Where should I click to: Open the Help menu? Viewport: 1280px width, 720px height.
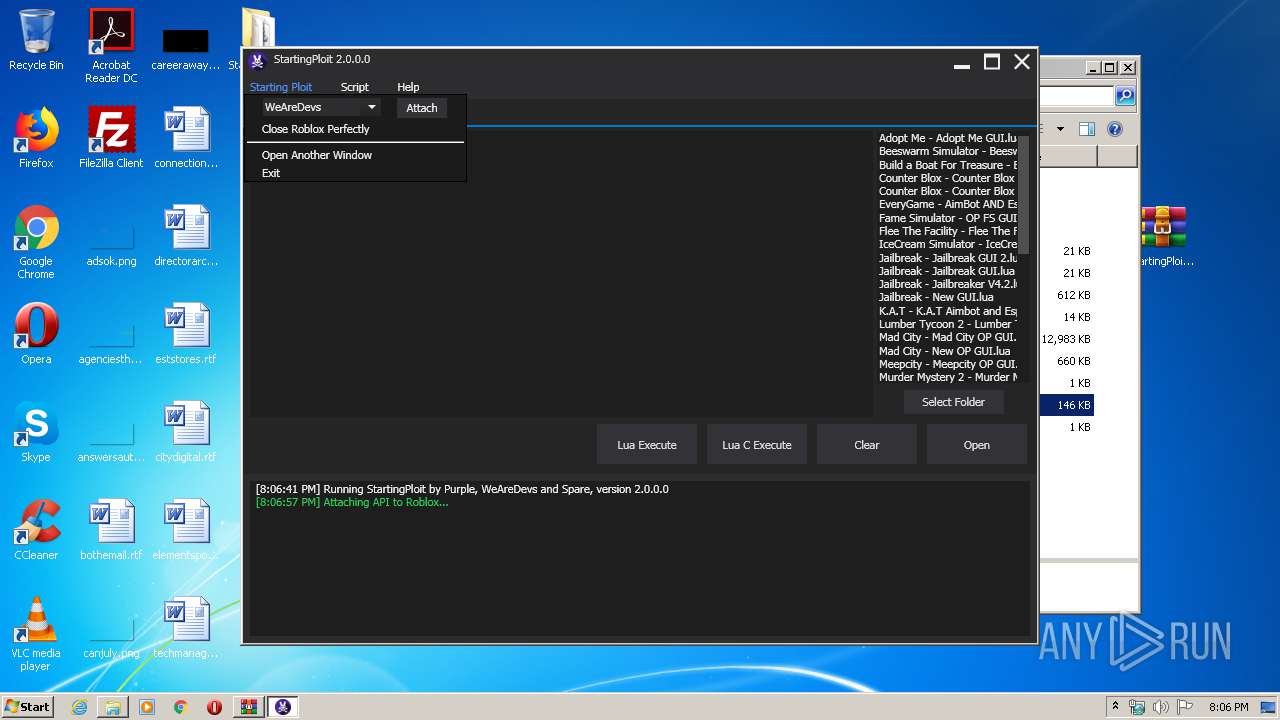408,87
